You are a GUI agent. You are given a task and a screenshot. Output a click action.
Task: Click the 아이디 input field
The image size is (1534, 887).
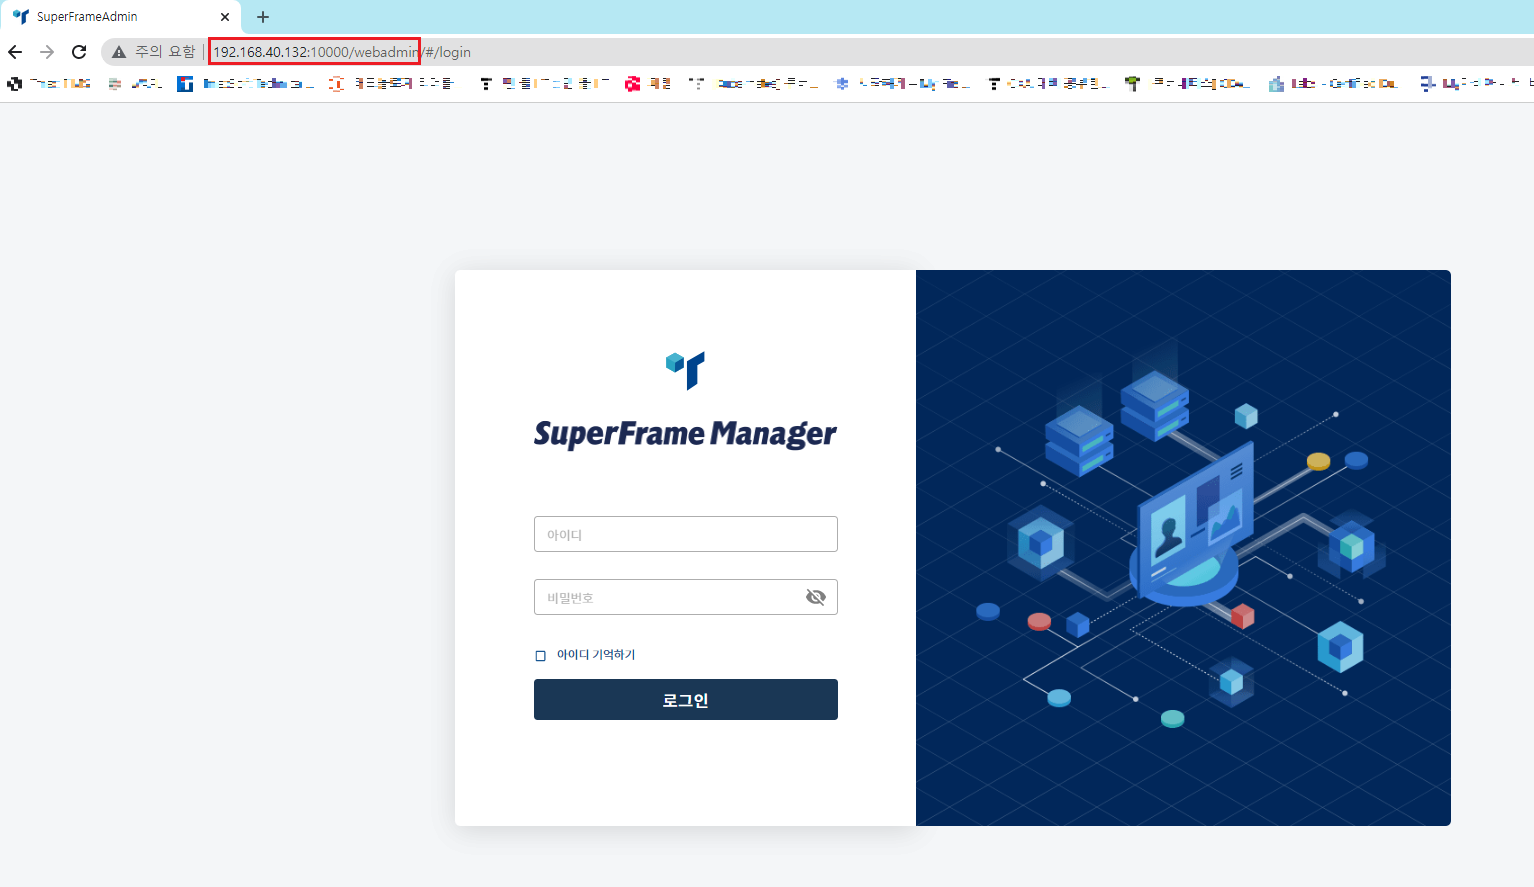(686, 534)
